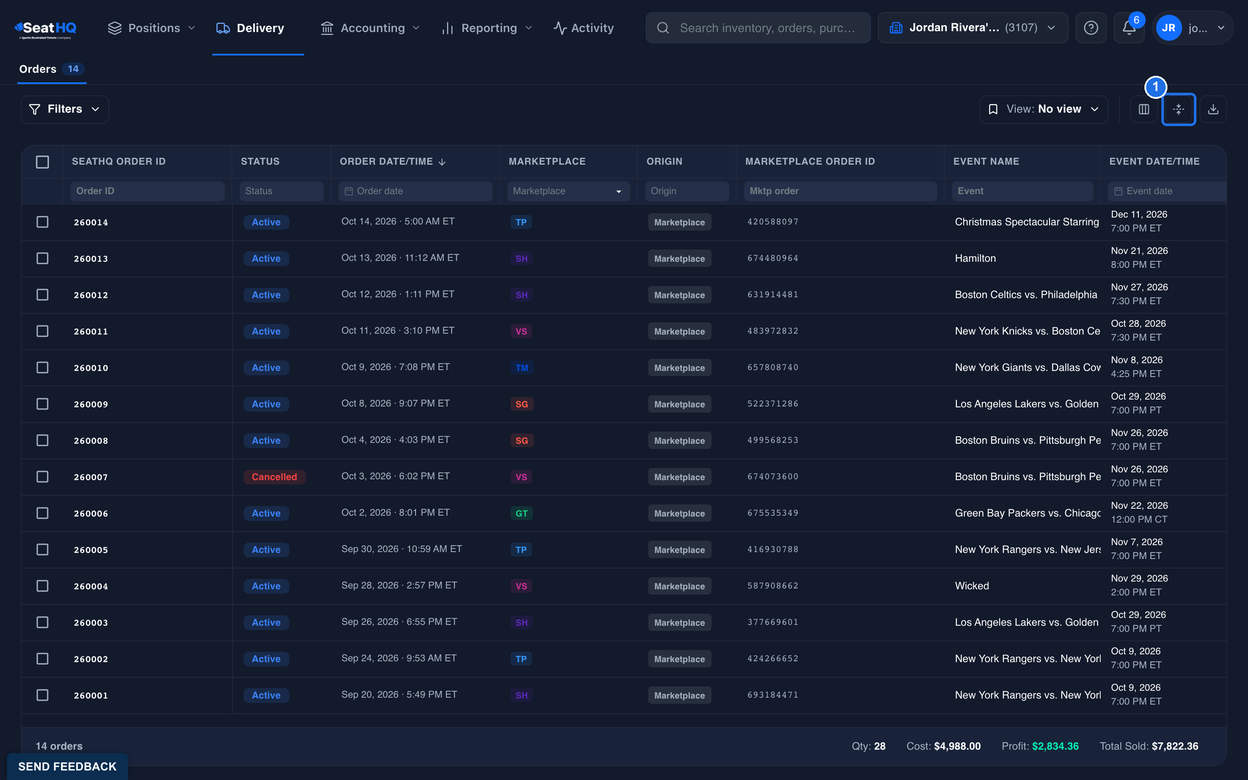
Task: Open the Marketplace filter dropdown
Action: pos(568,191)
